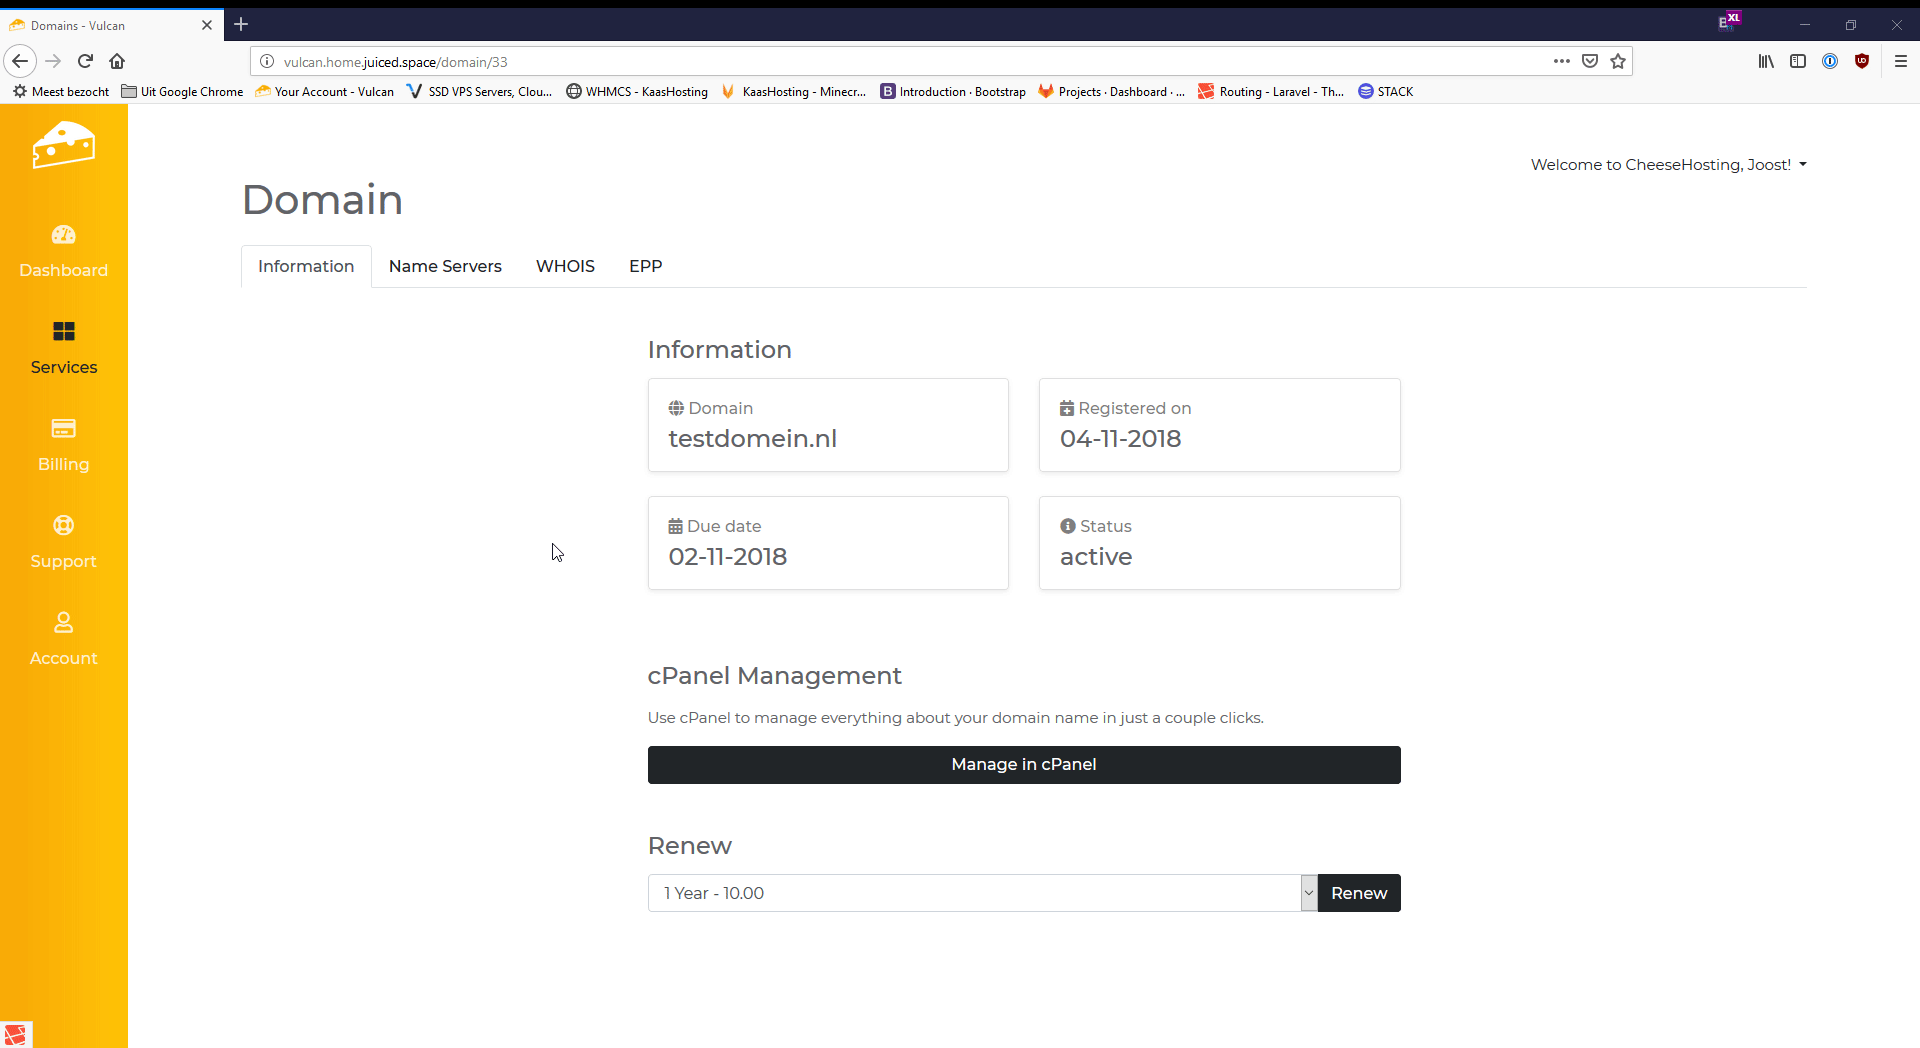Click the Manage in cPanel button

coord(1023,765)
